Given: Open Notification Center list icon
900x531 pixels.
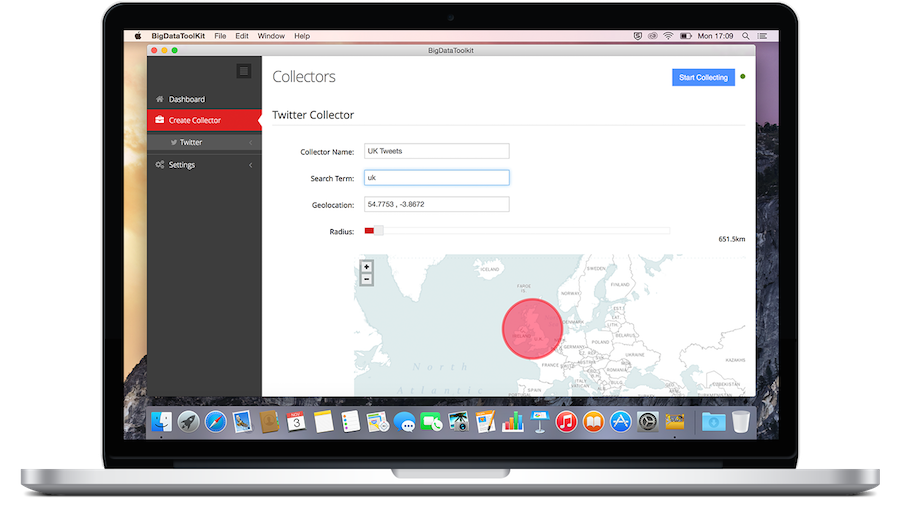Looking at the screenshot, I should (762, 36).
